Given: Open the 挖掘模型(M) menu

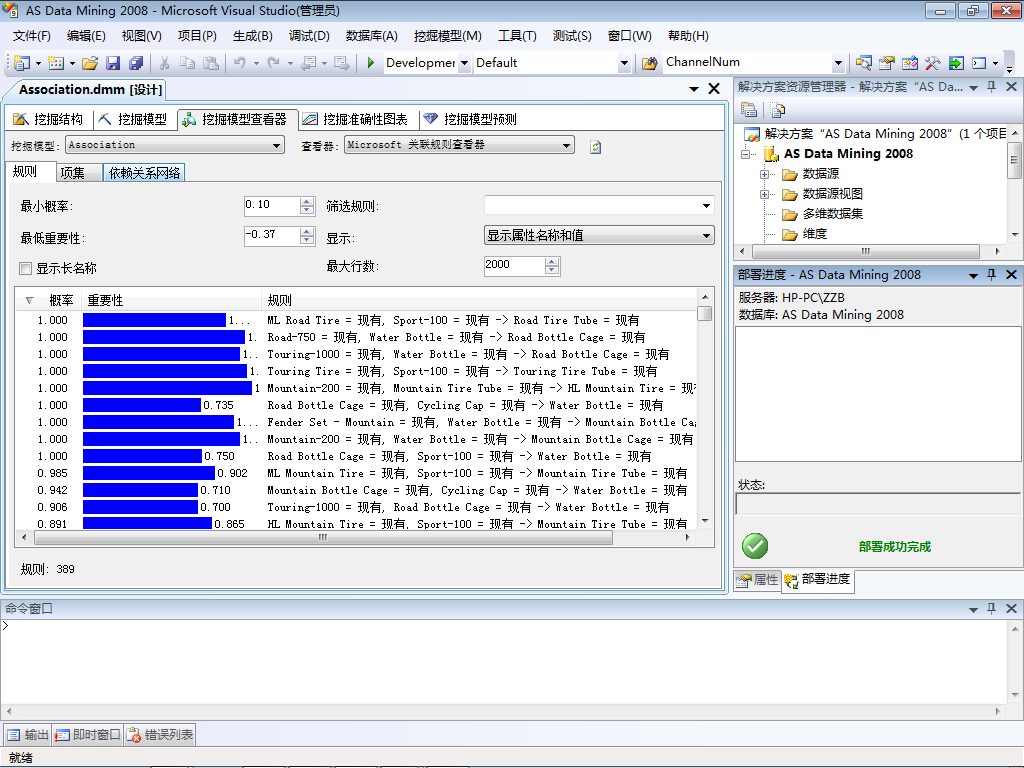Looking at the screenshot, I should [x=447, y=36].
